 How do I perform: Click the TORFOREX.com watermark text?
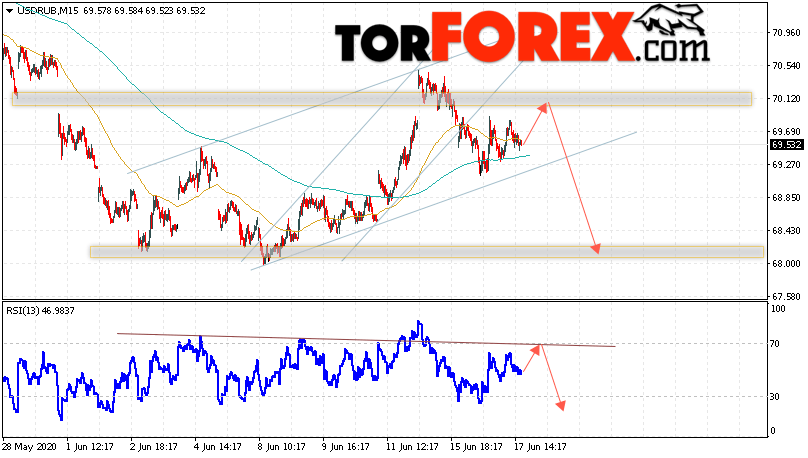coord(522,39)
